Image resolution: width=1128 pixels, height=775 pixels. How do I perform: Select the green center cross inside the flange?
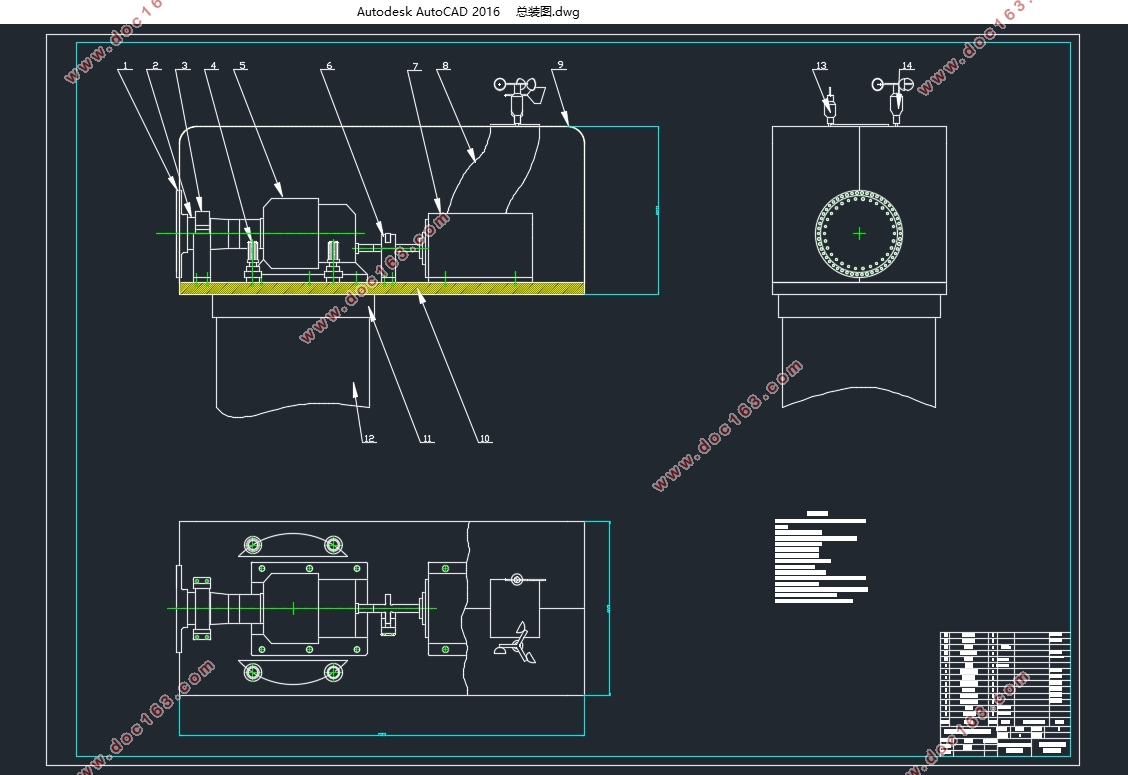tap(859, 233)
